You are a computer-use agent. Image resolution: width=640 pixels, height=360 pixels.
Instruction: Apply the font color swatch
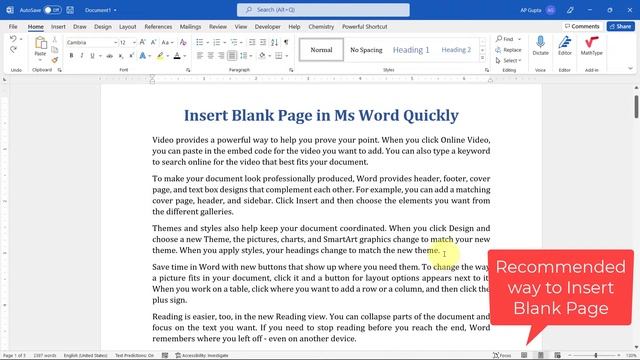point(177,56)
